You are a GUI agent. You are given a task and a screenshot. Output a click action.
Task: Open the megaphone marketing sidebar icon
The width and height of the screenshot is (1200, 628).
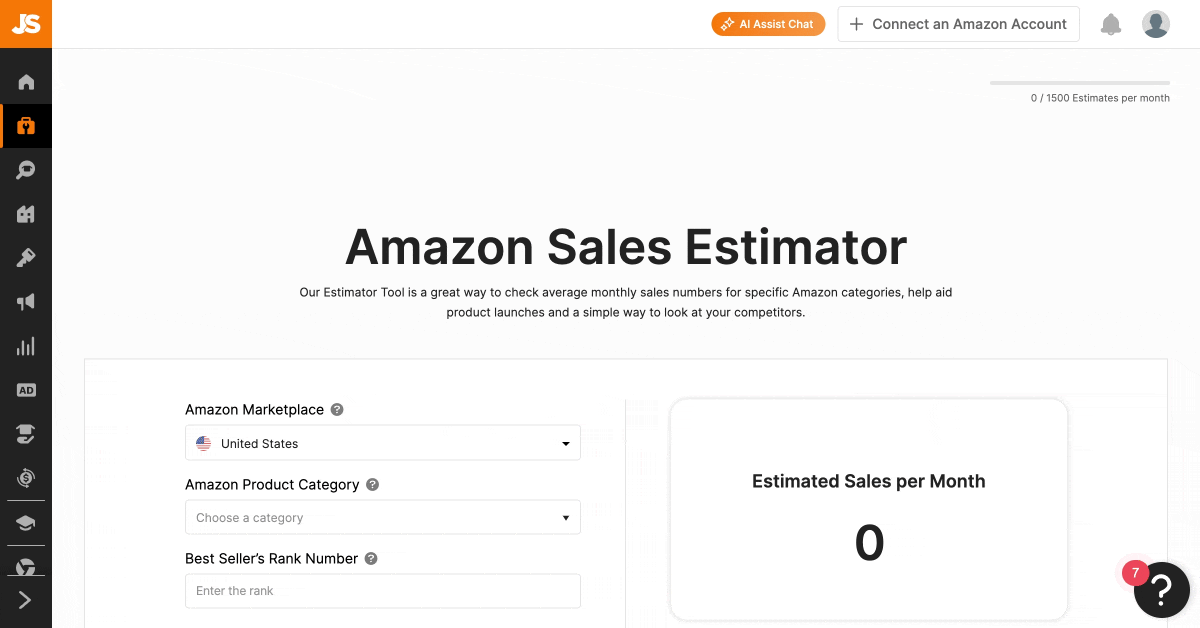click(x=26, y=302)
